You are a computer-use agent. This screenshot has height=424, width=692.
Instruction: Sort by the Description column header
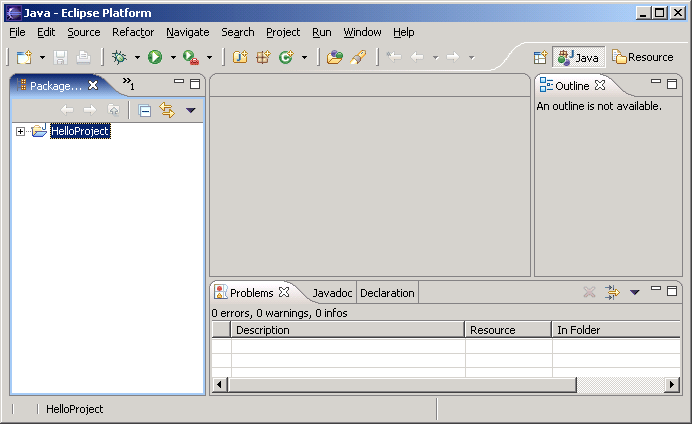[x=347, y=330]
